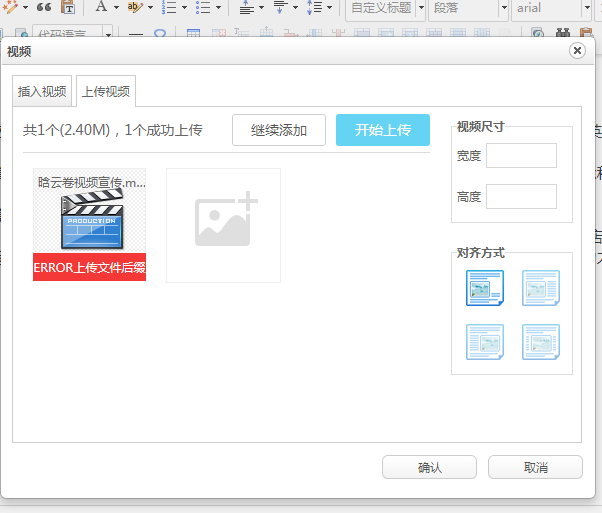The image size is (602, 513).
Task: Focus the 高度 height input field
Action: click(x=521, y=197)
